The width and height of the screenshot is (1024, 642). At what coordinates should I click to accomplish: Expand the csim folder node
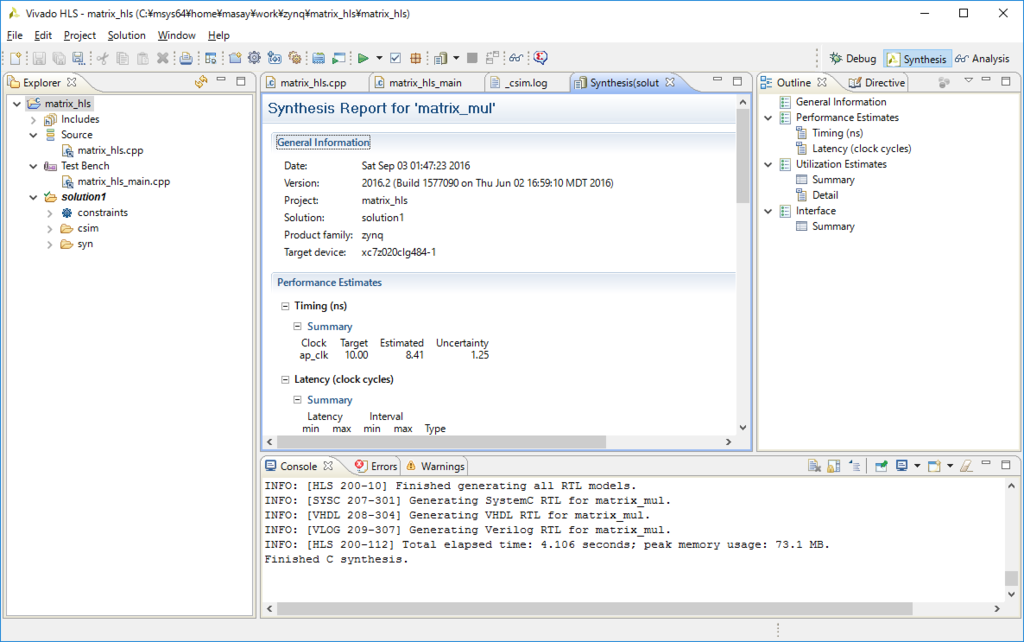50,229
